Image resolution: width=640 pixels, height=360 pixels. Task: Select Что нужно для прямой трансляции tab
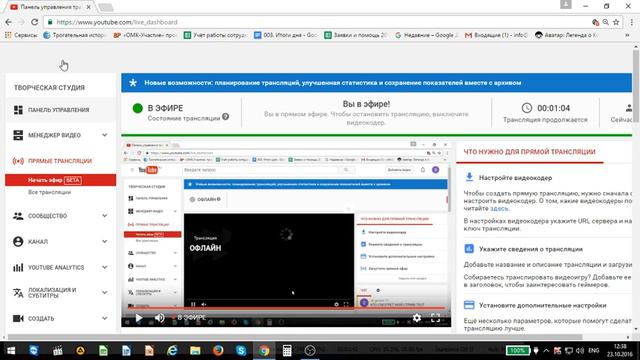(x=529, y=152)
